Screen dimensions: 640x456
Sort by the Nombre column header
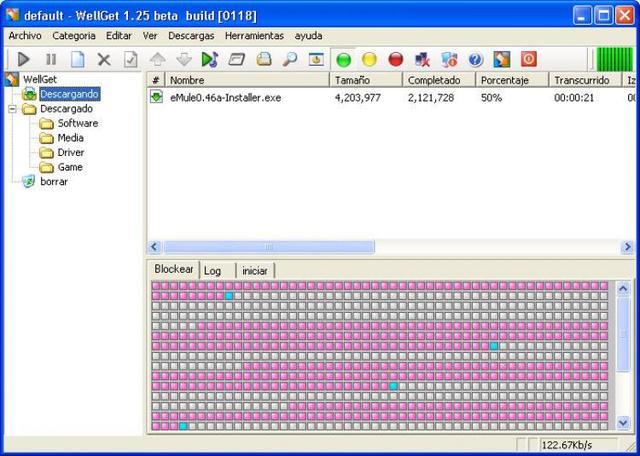[247, 80]
